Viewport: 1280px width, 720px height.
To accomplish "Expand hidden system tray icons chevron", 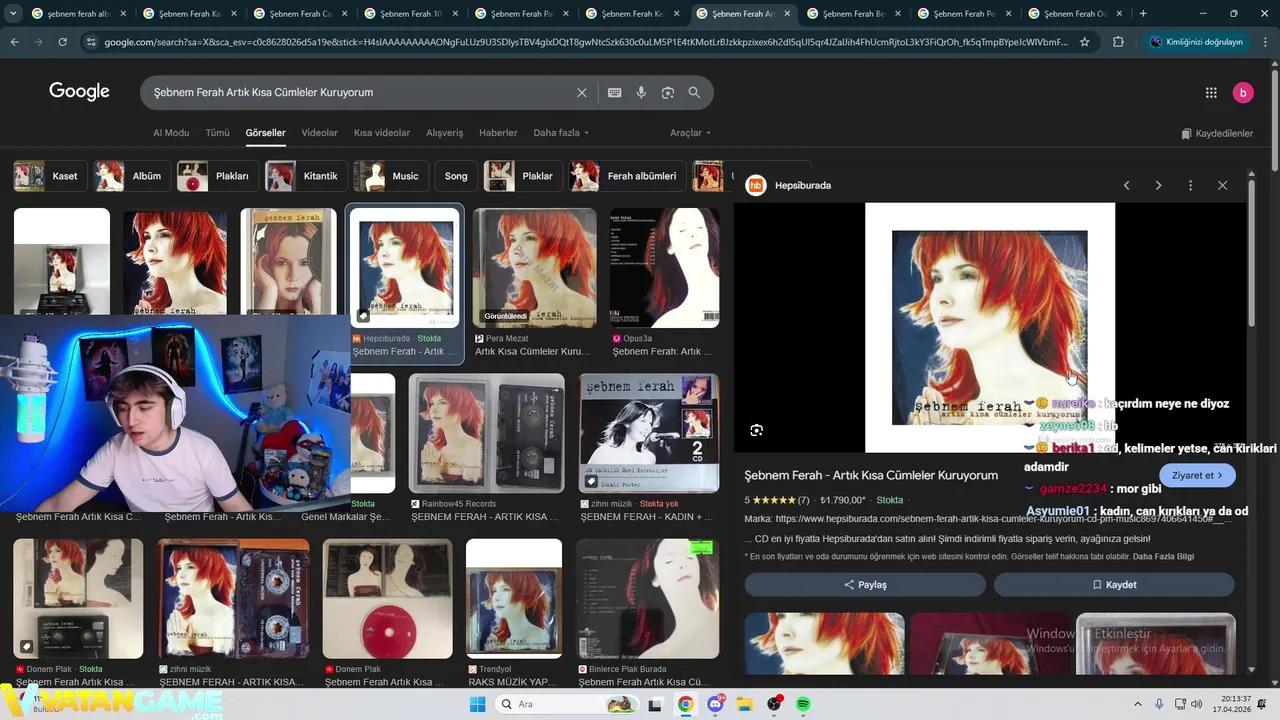I will [x=1137, y=704].
